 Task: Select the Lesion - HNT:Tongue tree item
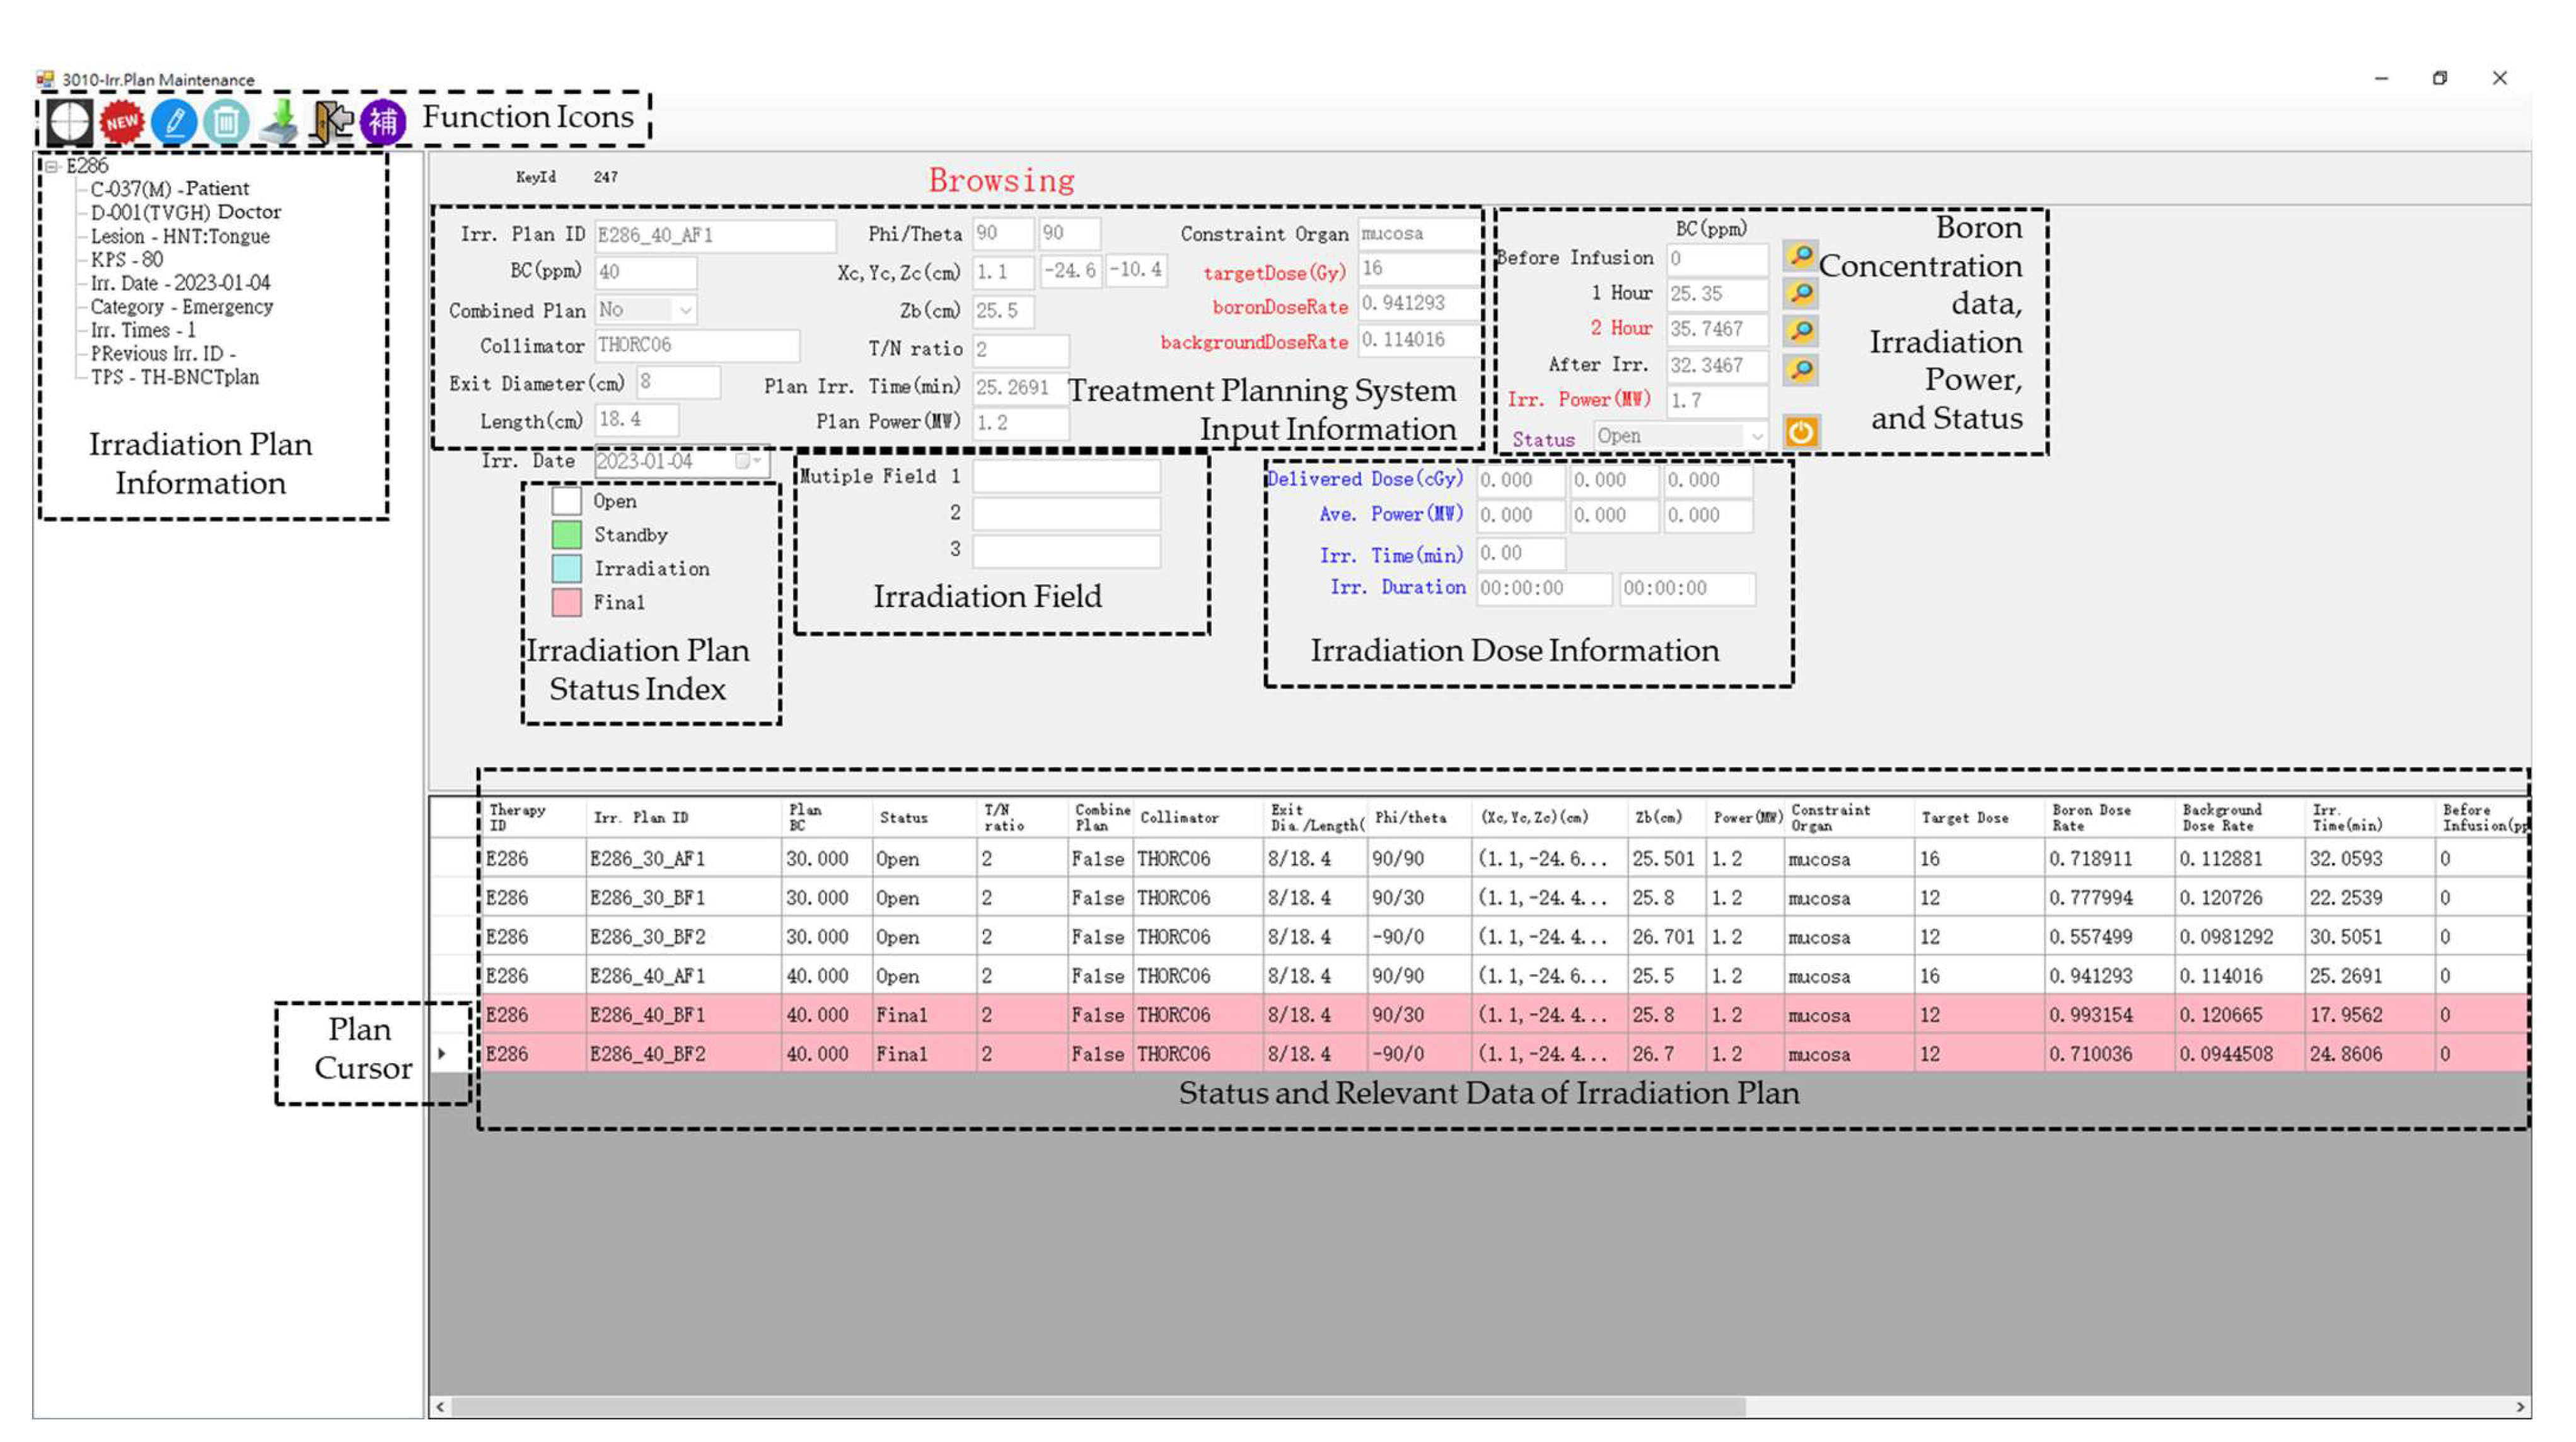pyautogui.click(x=180, y=236)
